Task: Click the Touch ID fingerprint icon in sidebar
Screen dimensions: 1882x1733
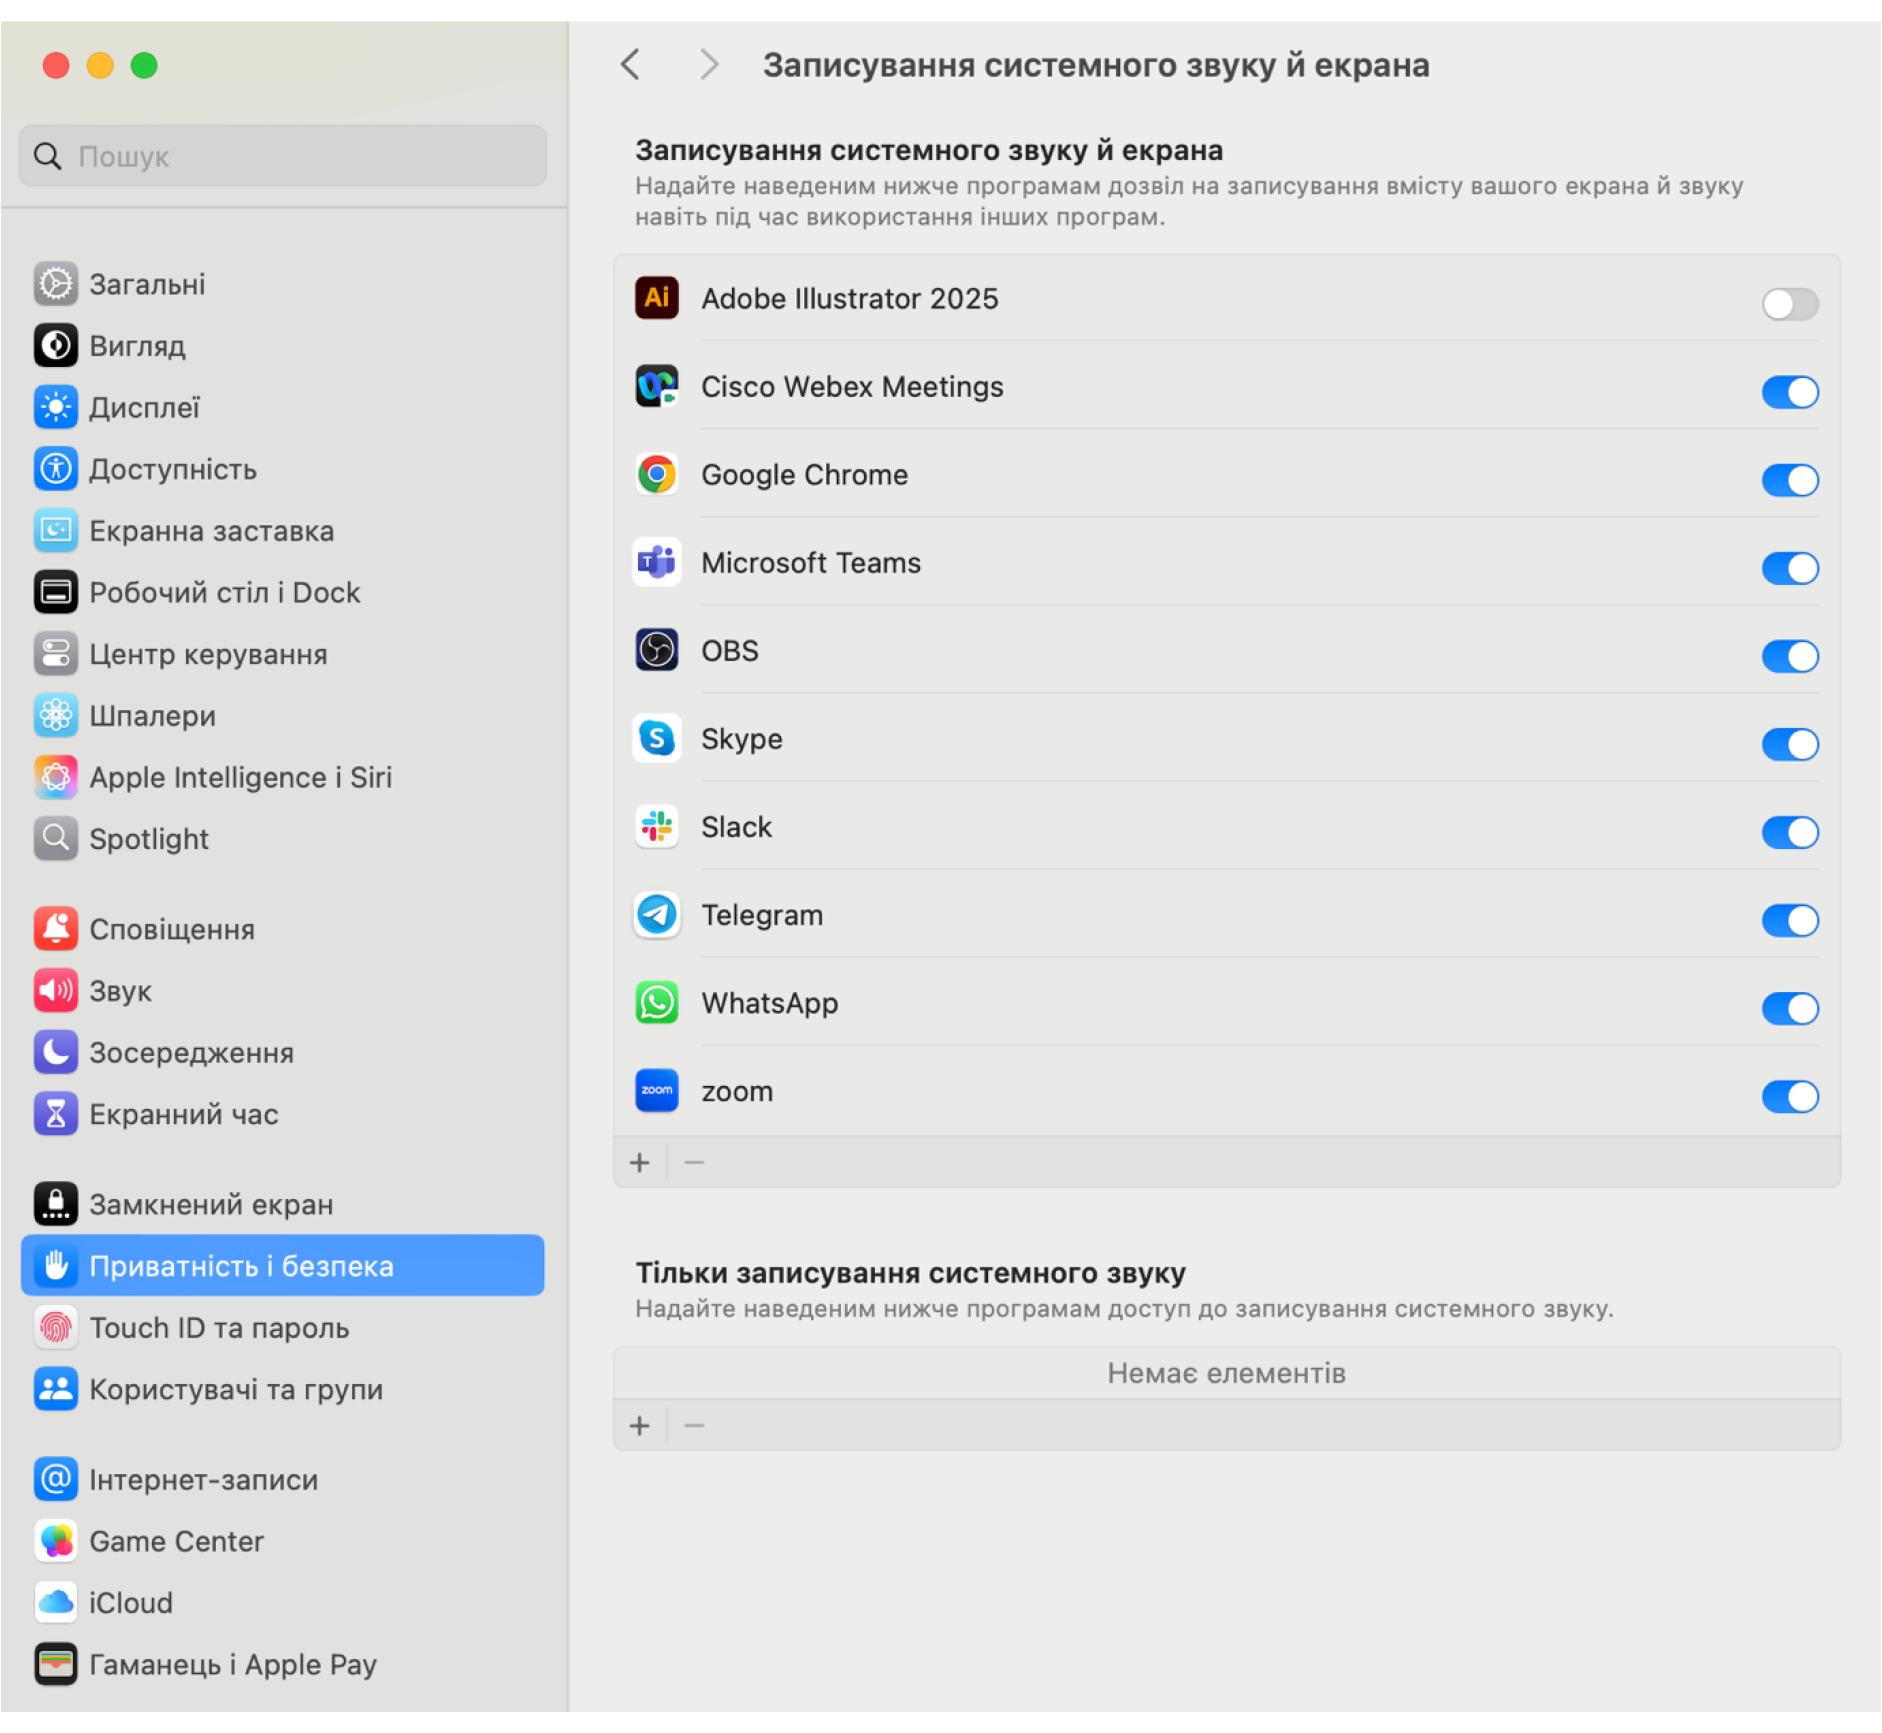Action: 56,1327
